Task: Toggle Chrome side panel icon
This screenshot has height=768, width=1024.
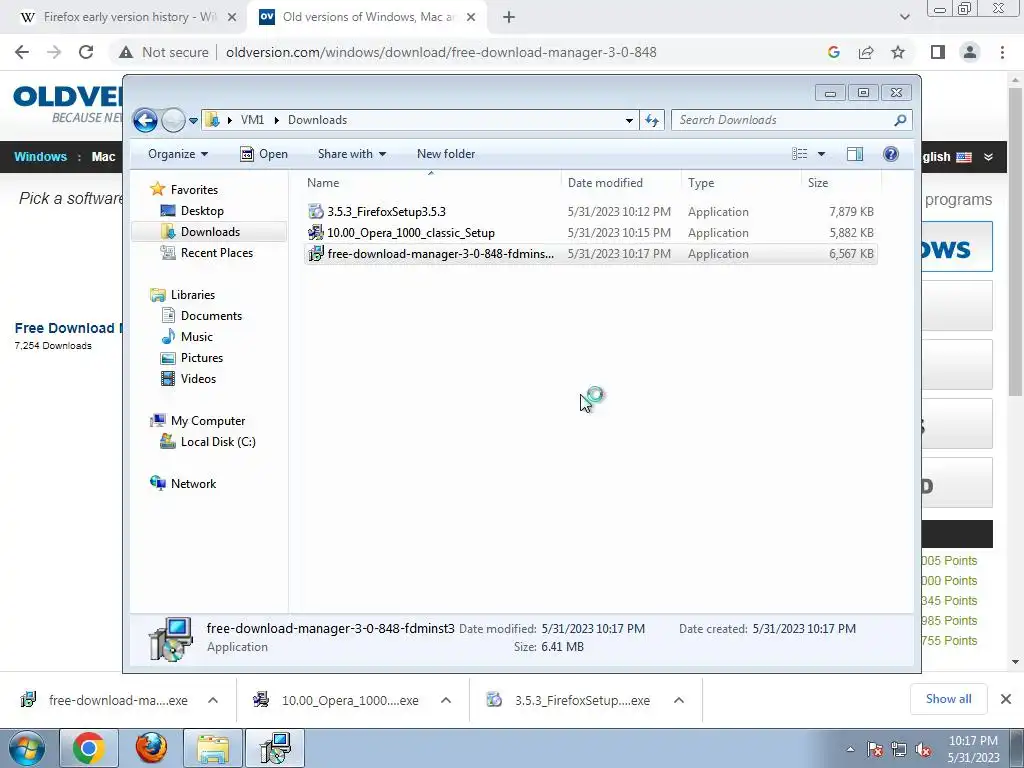Action: [x=938, y=52]
